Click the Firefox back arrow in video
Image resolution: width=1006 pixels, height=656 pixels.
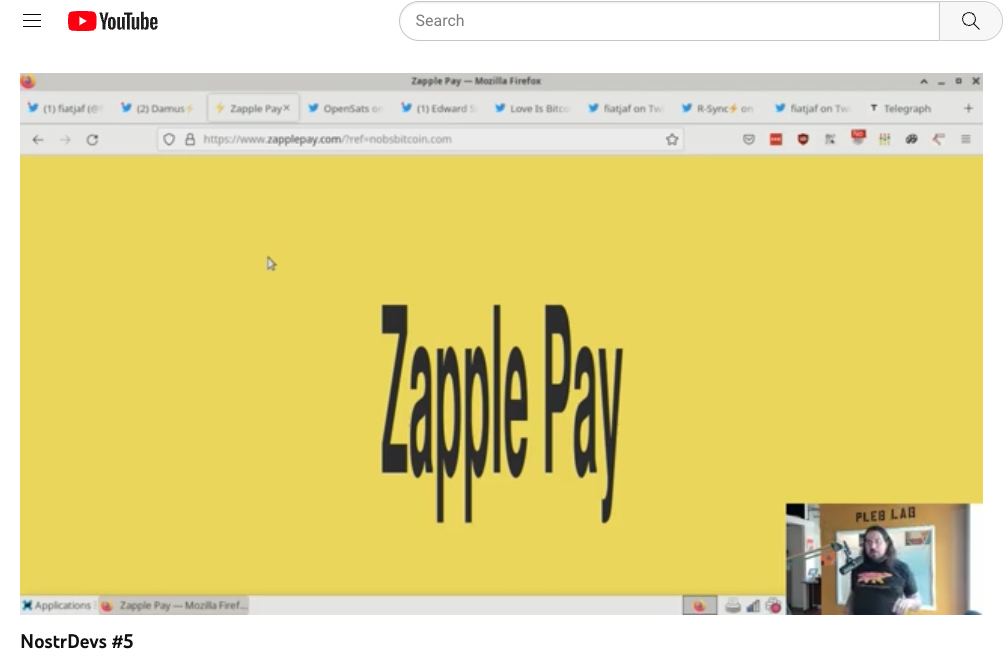coord(38,139)
